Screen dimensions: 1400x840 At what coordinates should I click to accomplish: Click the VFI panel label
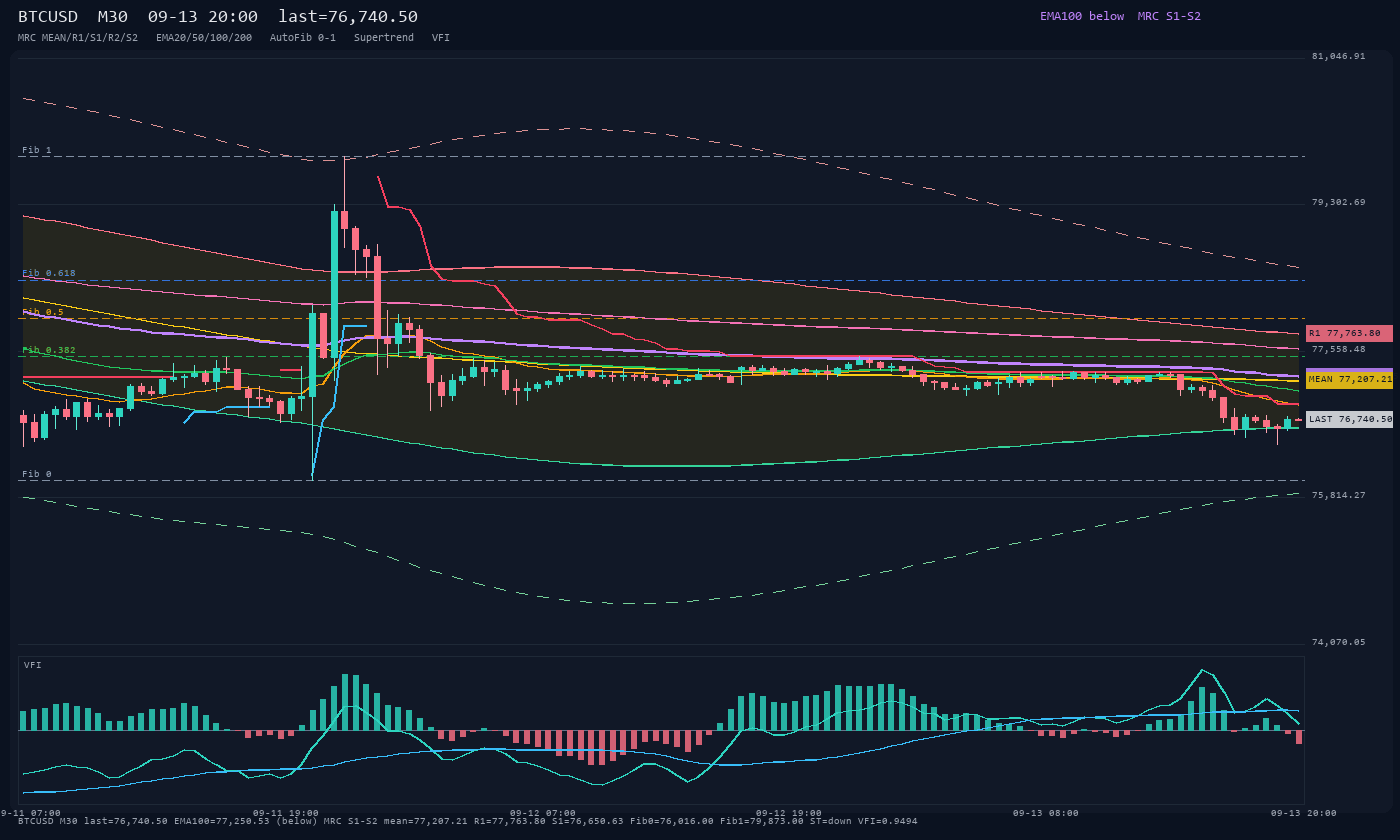pyautogui.click(x=33, y=665)
